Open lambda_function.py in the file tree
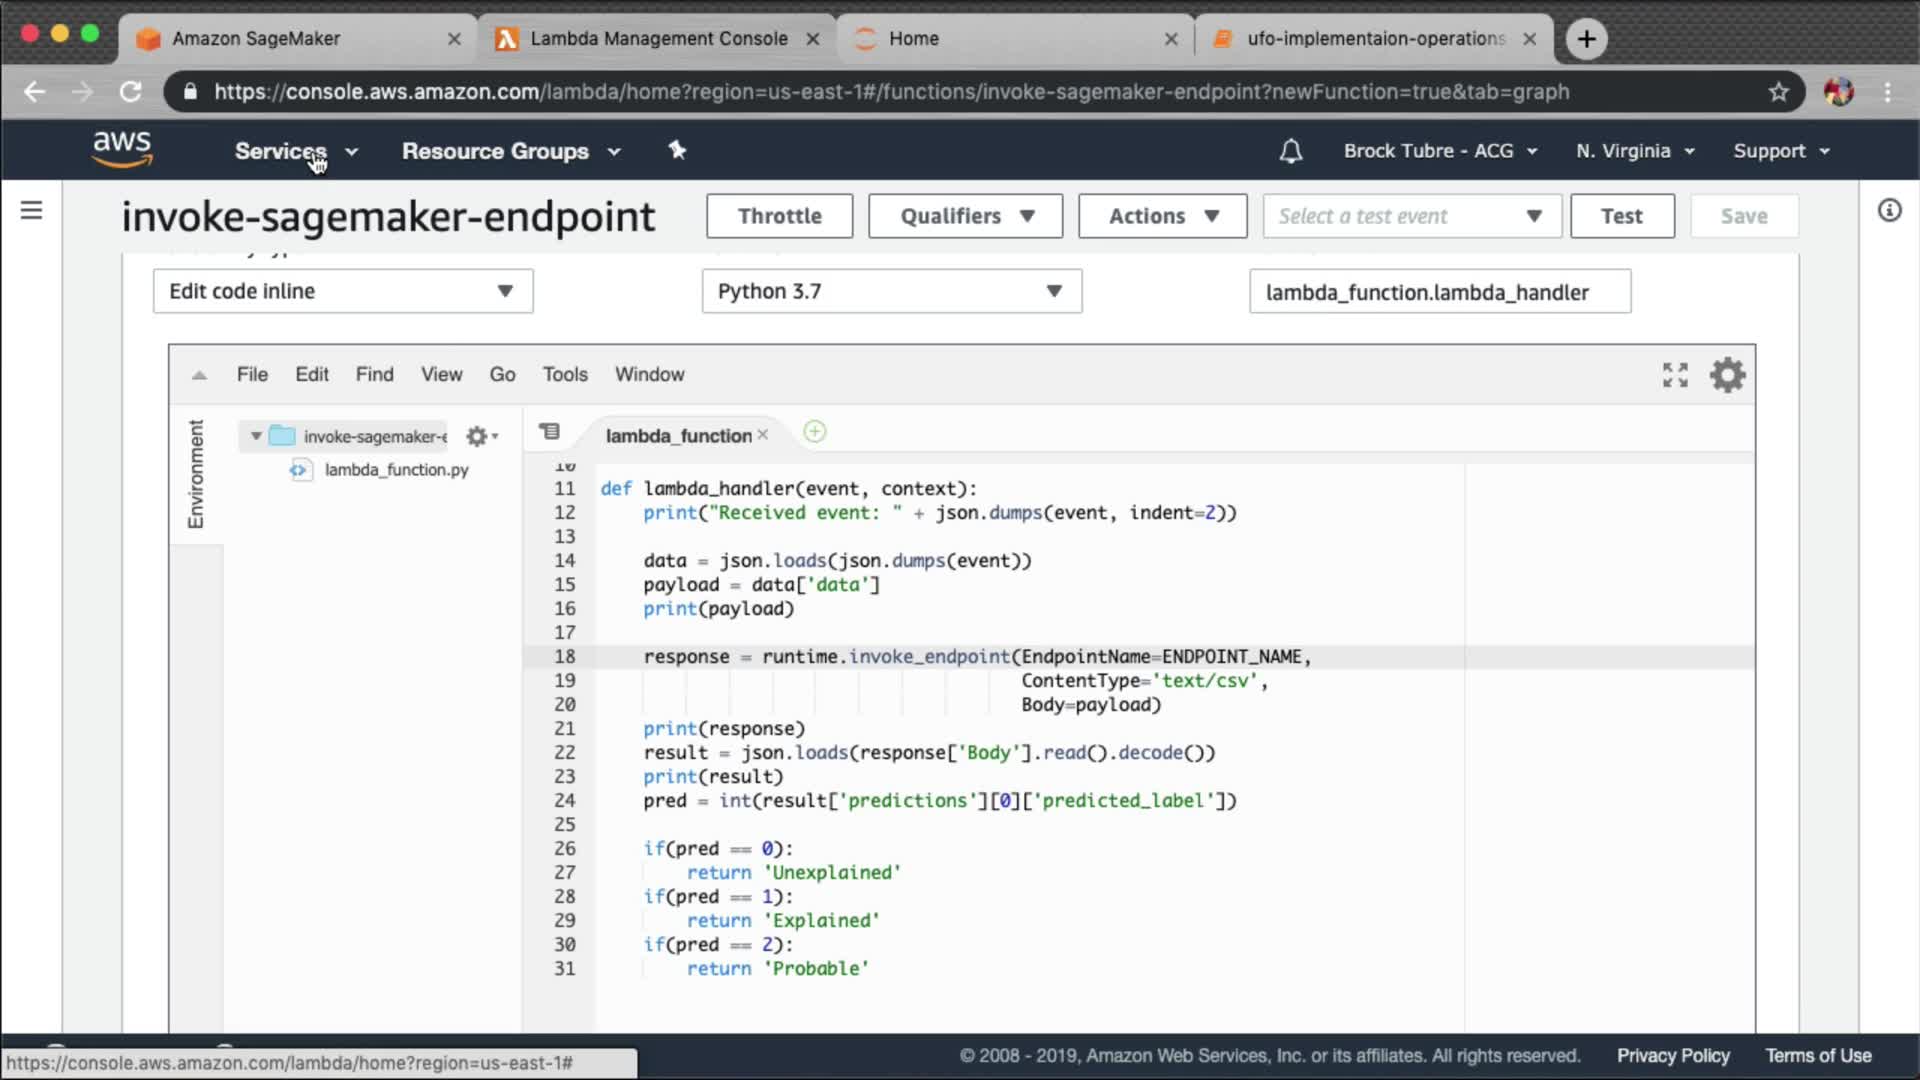Screen dimensions: 1920x1080 (x=396, y=470)
